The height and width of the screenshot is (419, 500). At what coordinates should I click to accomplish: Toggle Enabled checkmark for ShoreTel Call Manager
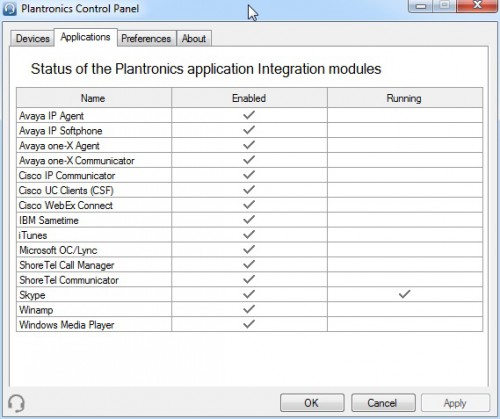point(249,265)
